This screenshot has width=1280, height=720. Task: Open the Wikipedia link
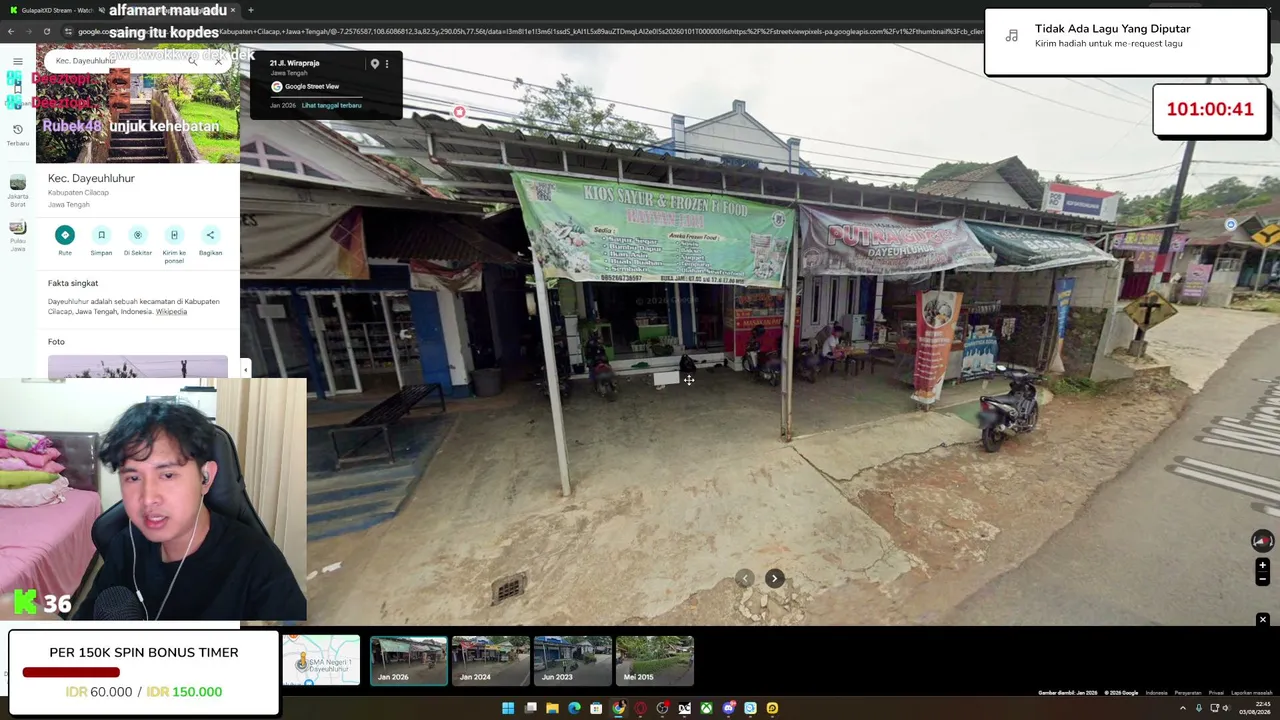pos(171,312)
